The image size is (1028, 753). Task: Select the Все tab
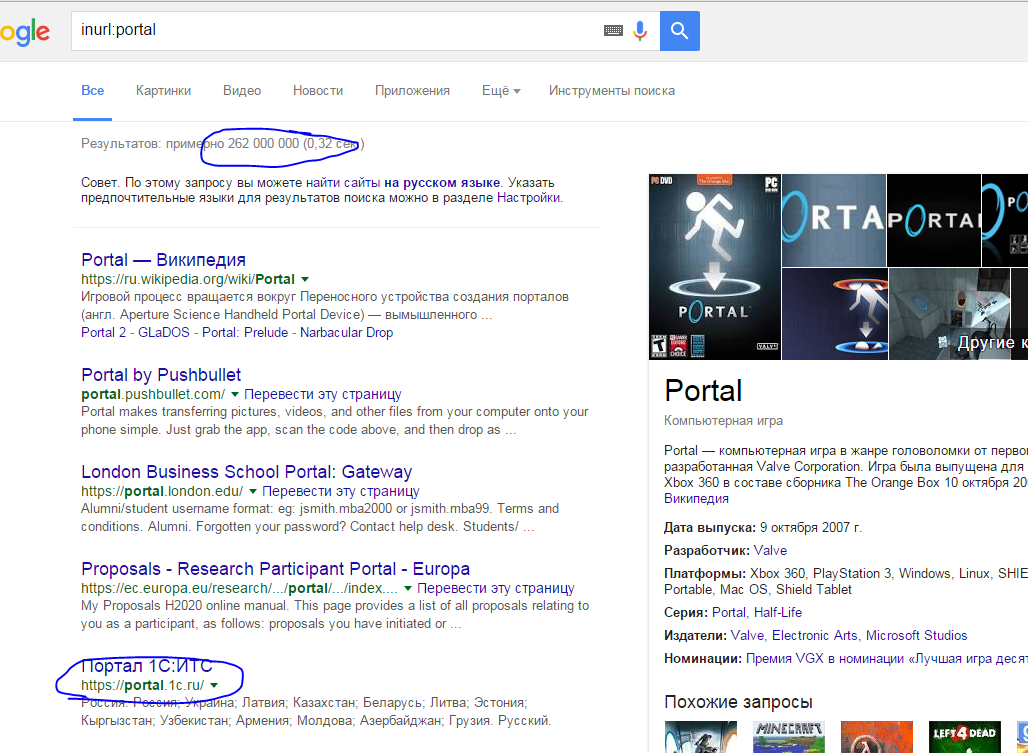pos(92,90)
